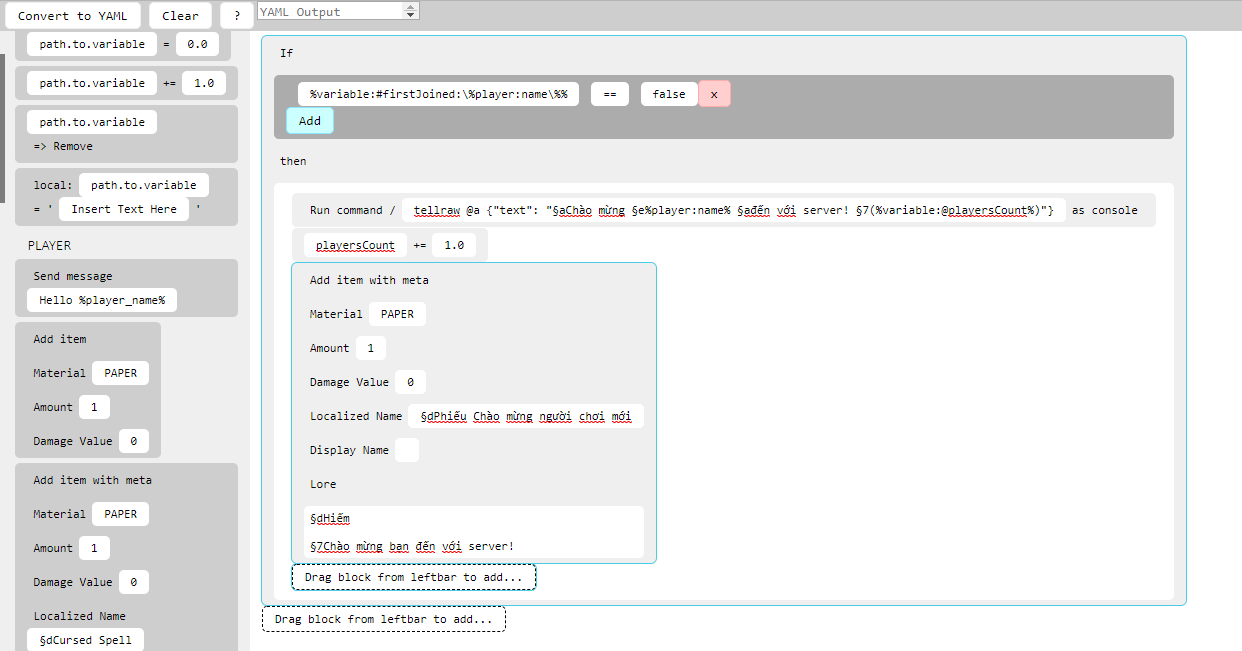Clear the script with the Clear button

179,15
